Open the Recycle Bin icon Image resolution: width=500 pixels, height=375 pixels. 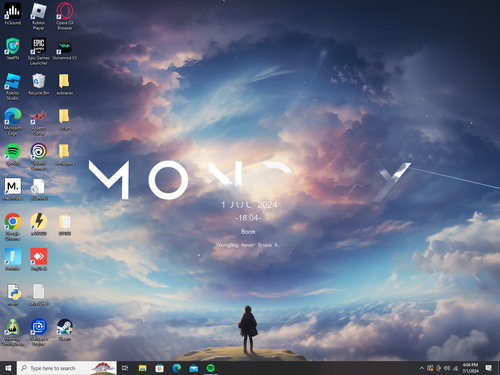[x=39, y=84]
